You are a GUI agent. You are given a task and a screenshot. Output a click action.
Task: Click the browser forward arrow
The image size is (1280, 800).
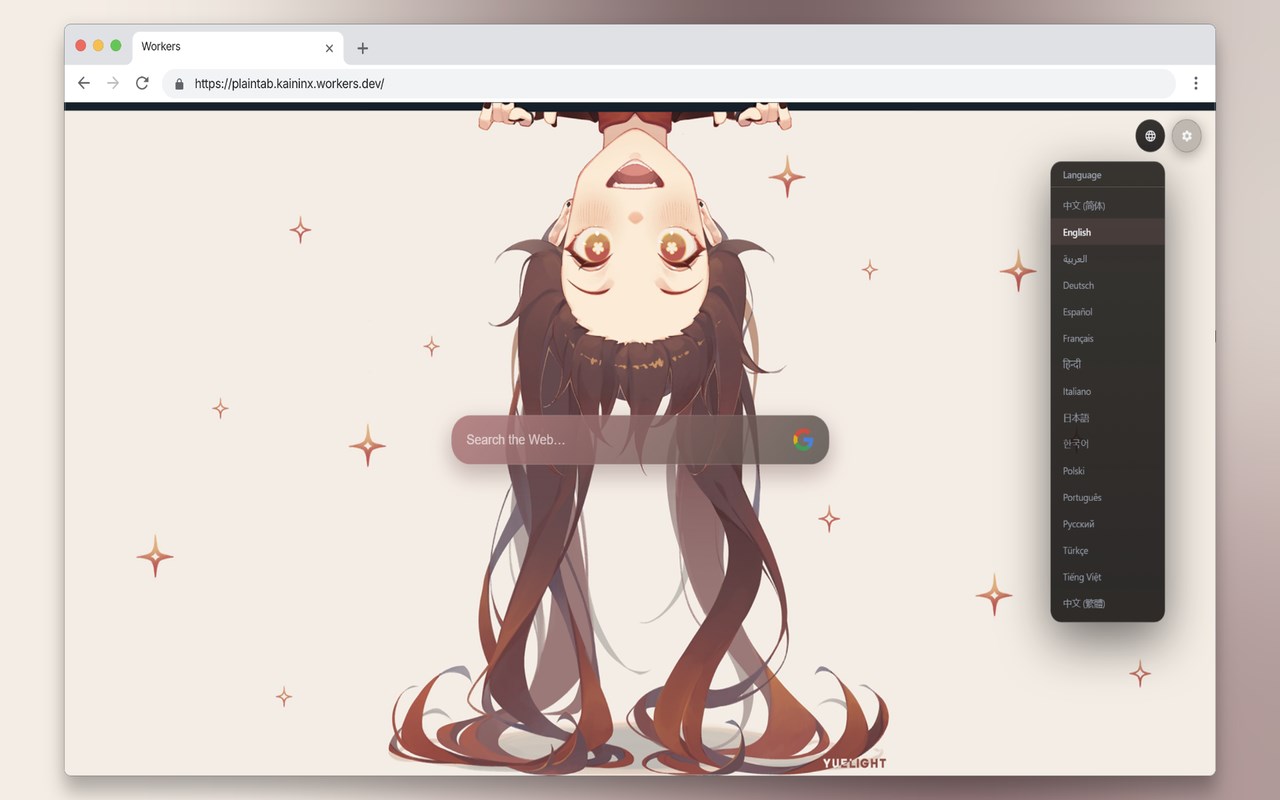tap(113, 83)
